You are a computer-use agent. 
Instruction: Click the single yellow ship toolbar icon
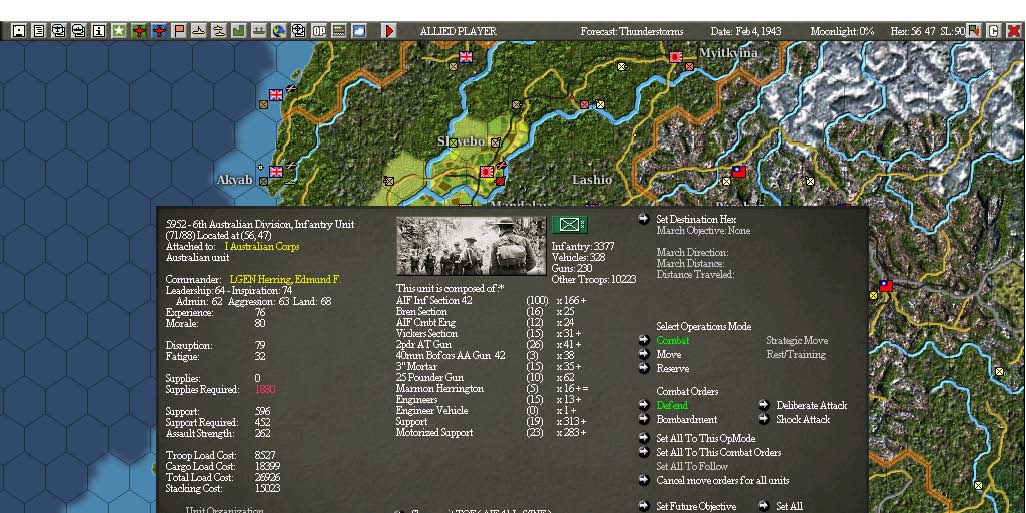[199, 31]
